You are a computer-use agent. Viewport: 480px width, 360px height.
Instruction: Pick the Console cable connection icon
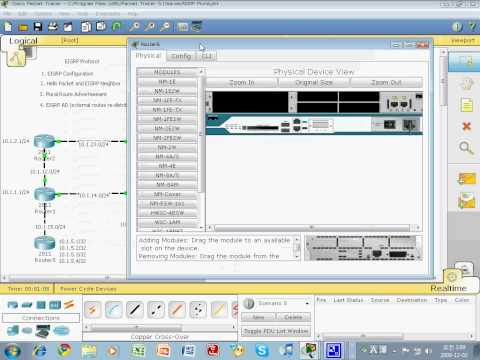click(x=114, y=310)
